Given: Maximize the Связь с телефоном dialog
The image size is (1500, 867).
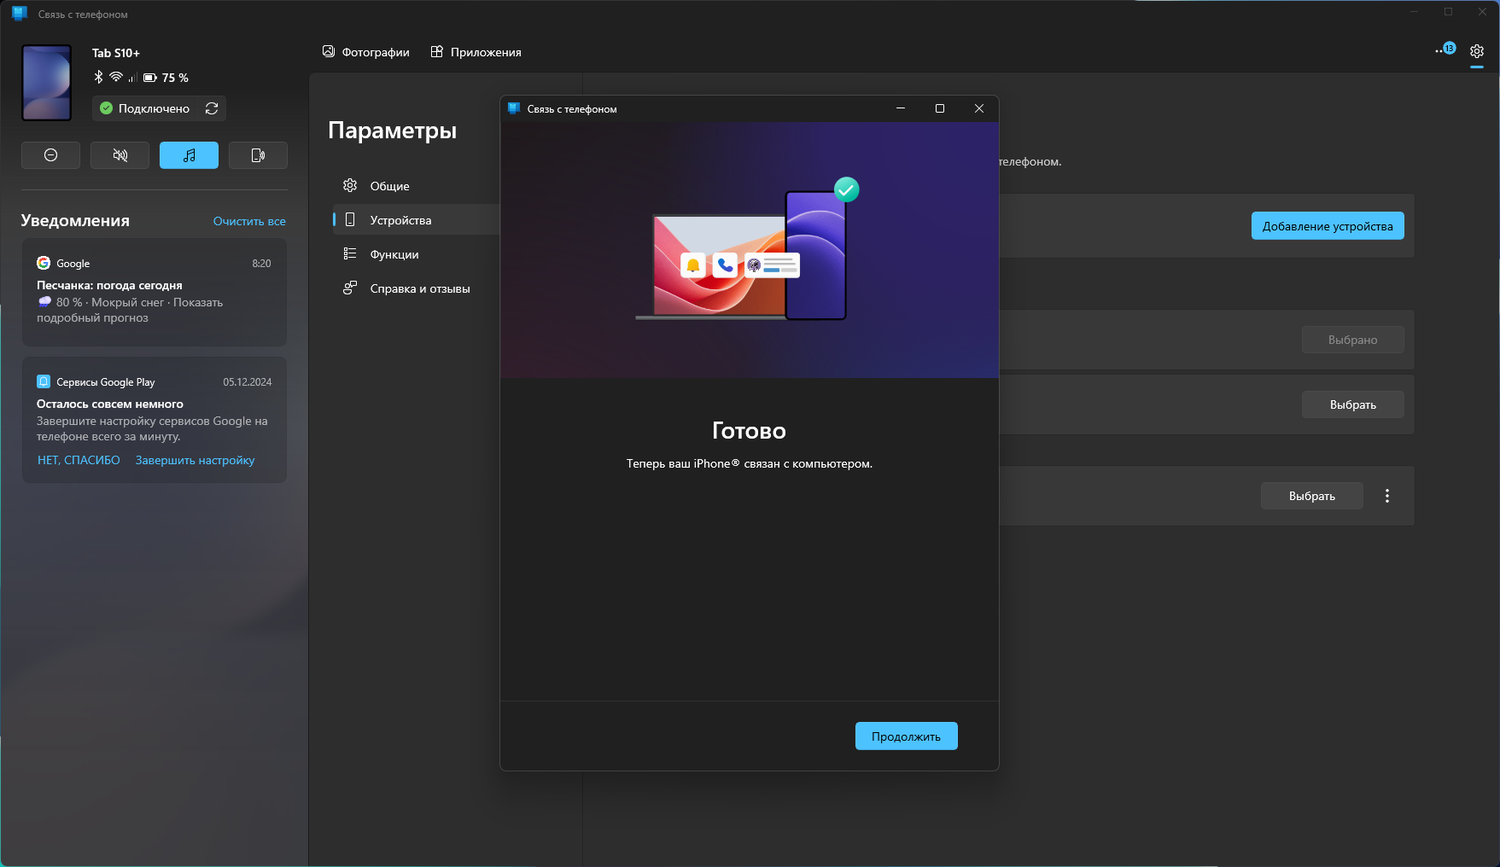Looking at the screenshot, I should pyautogui.click(x=940, y=108).
